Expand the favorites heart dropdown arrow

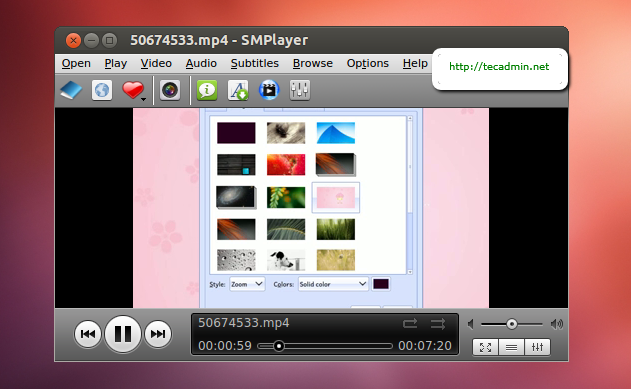143,99
